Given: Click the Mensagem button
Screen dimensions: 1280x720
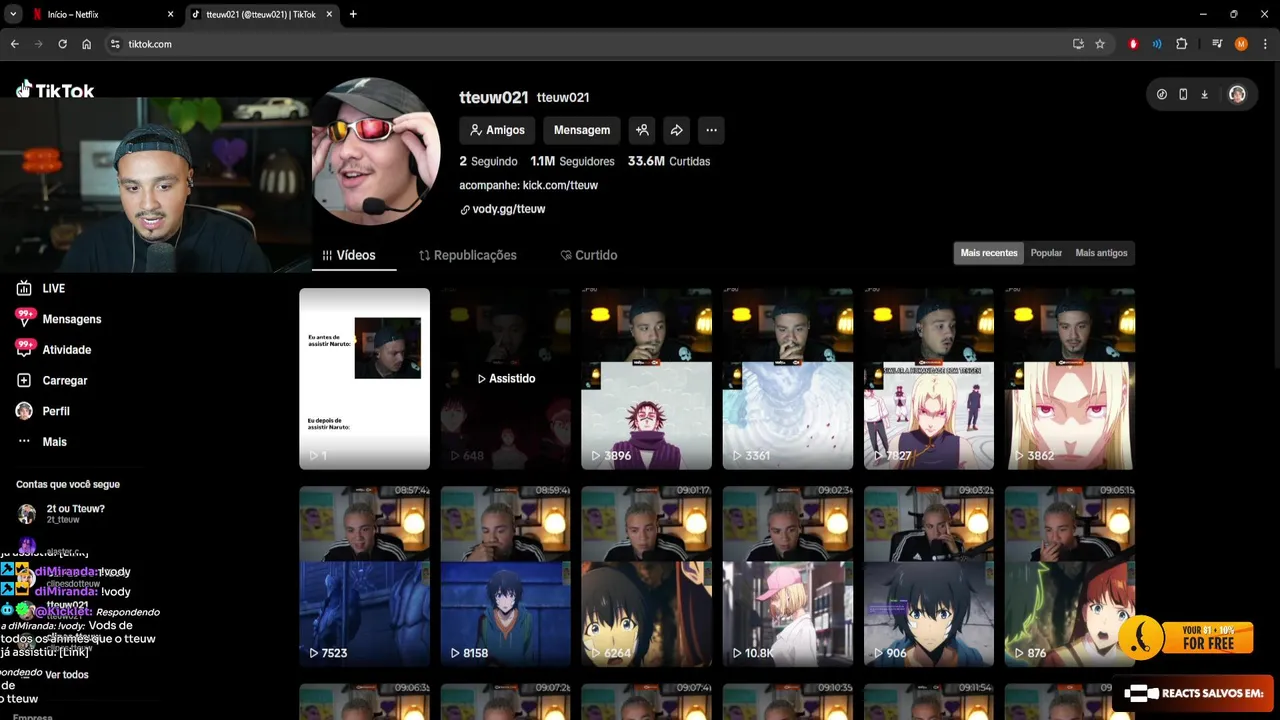Looking at the screenshot, I should [582, 130].
